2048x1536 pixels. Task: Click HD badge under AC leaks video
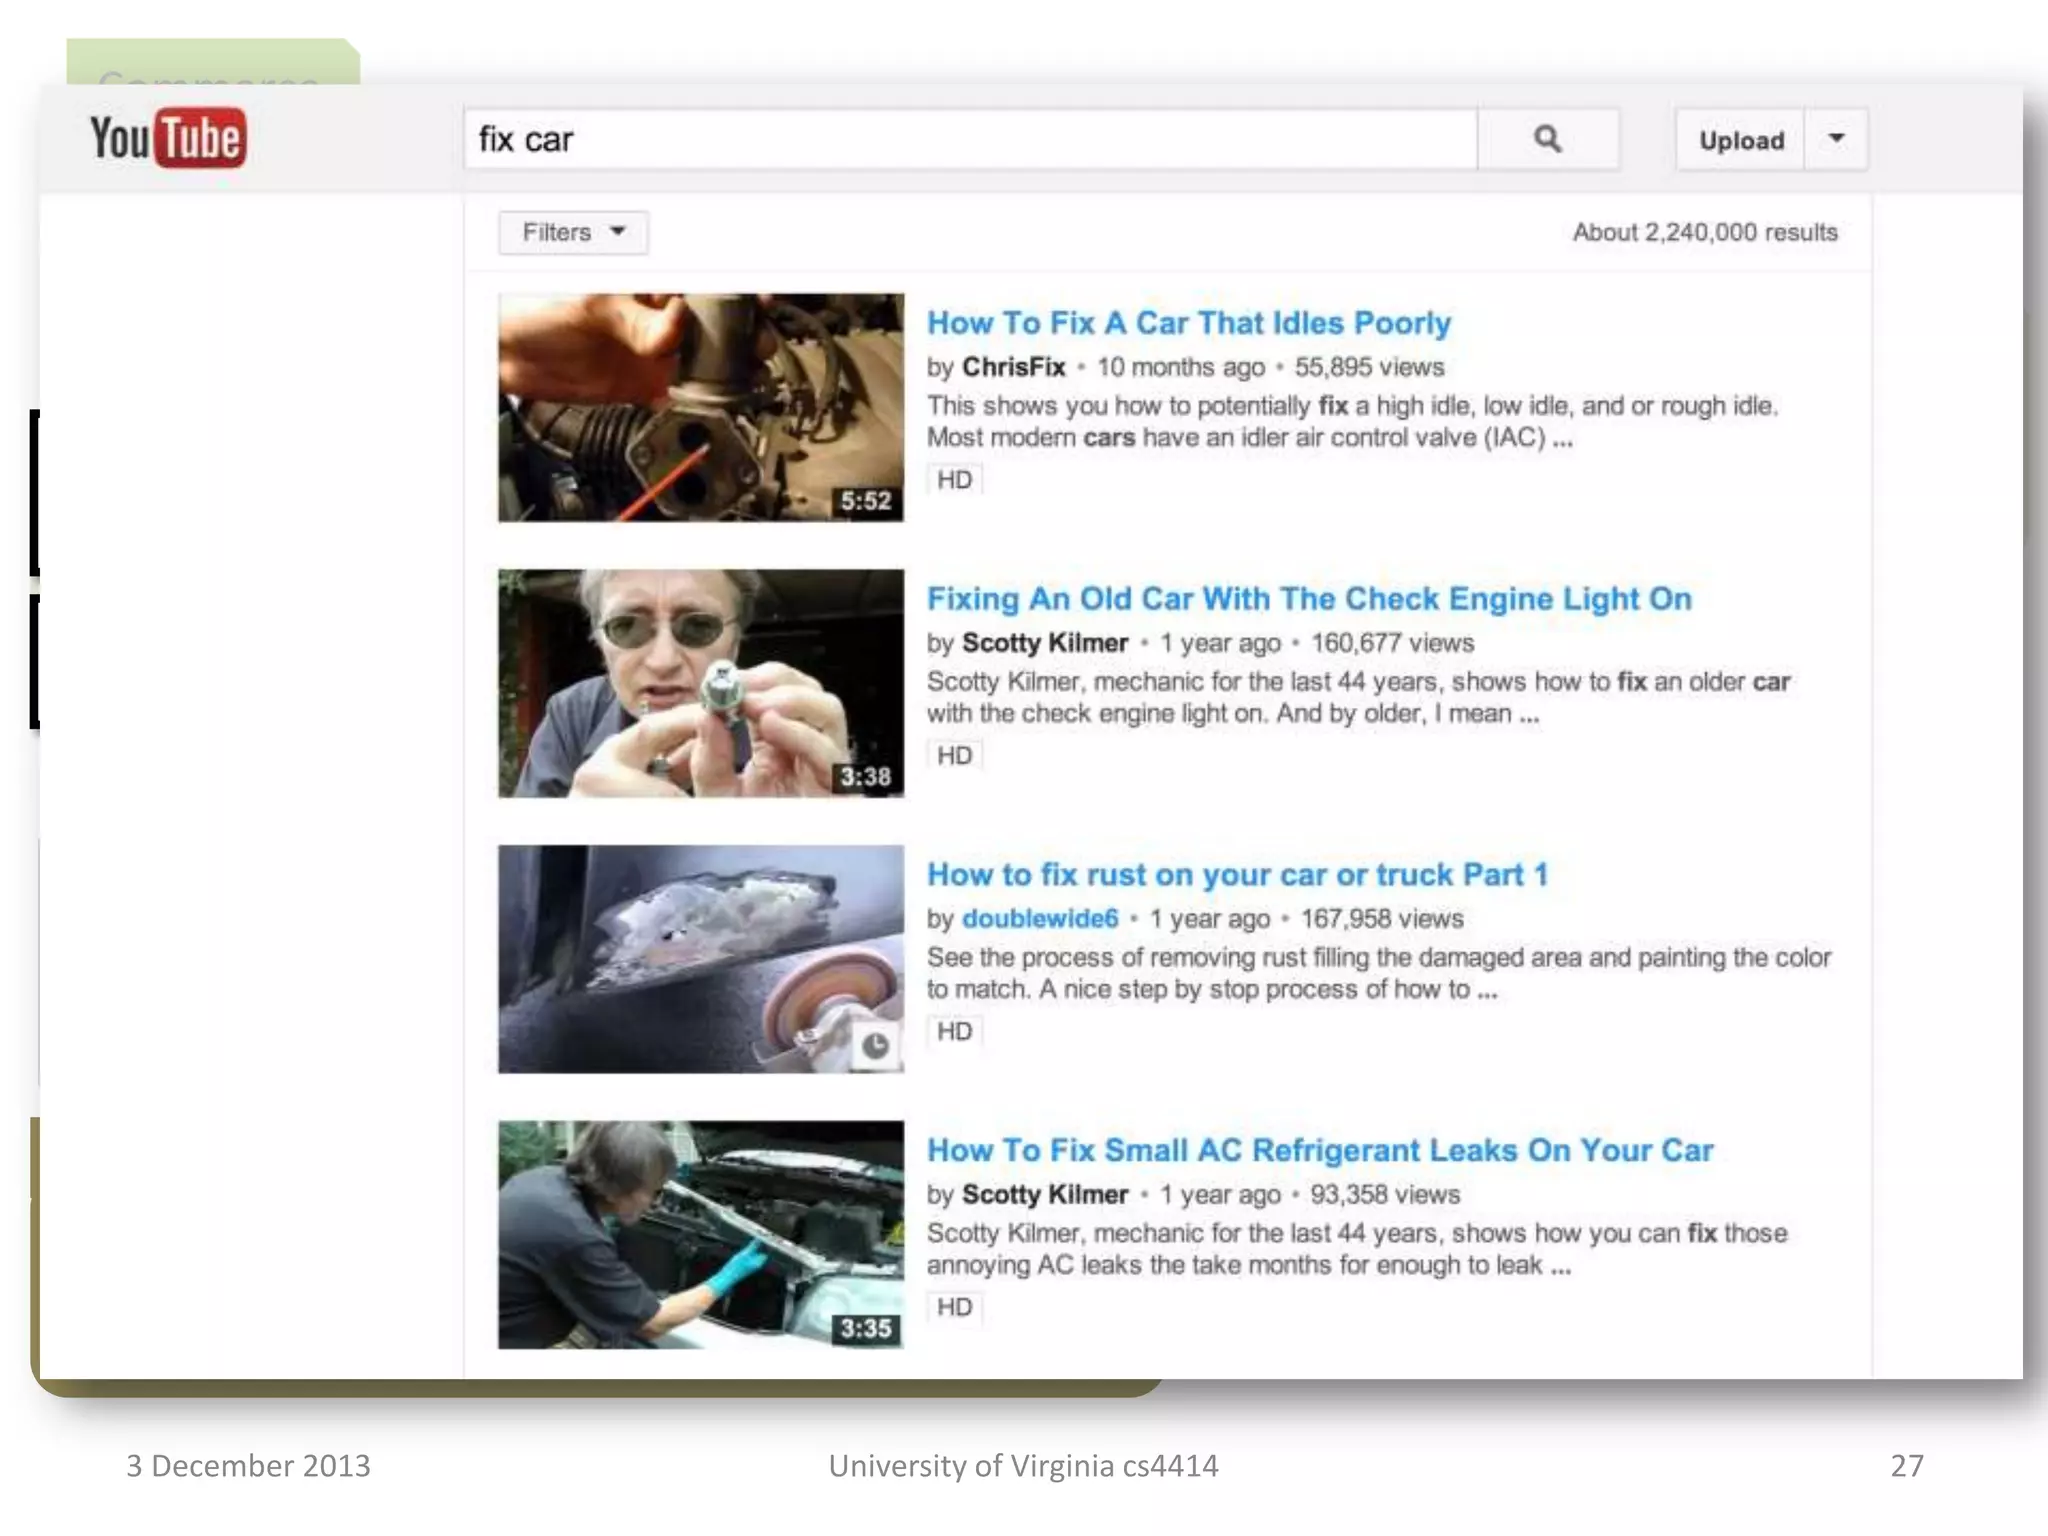point(954,1307)
